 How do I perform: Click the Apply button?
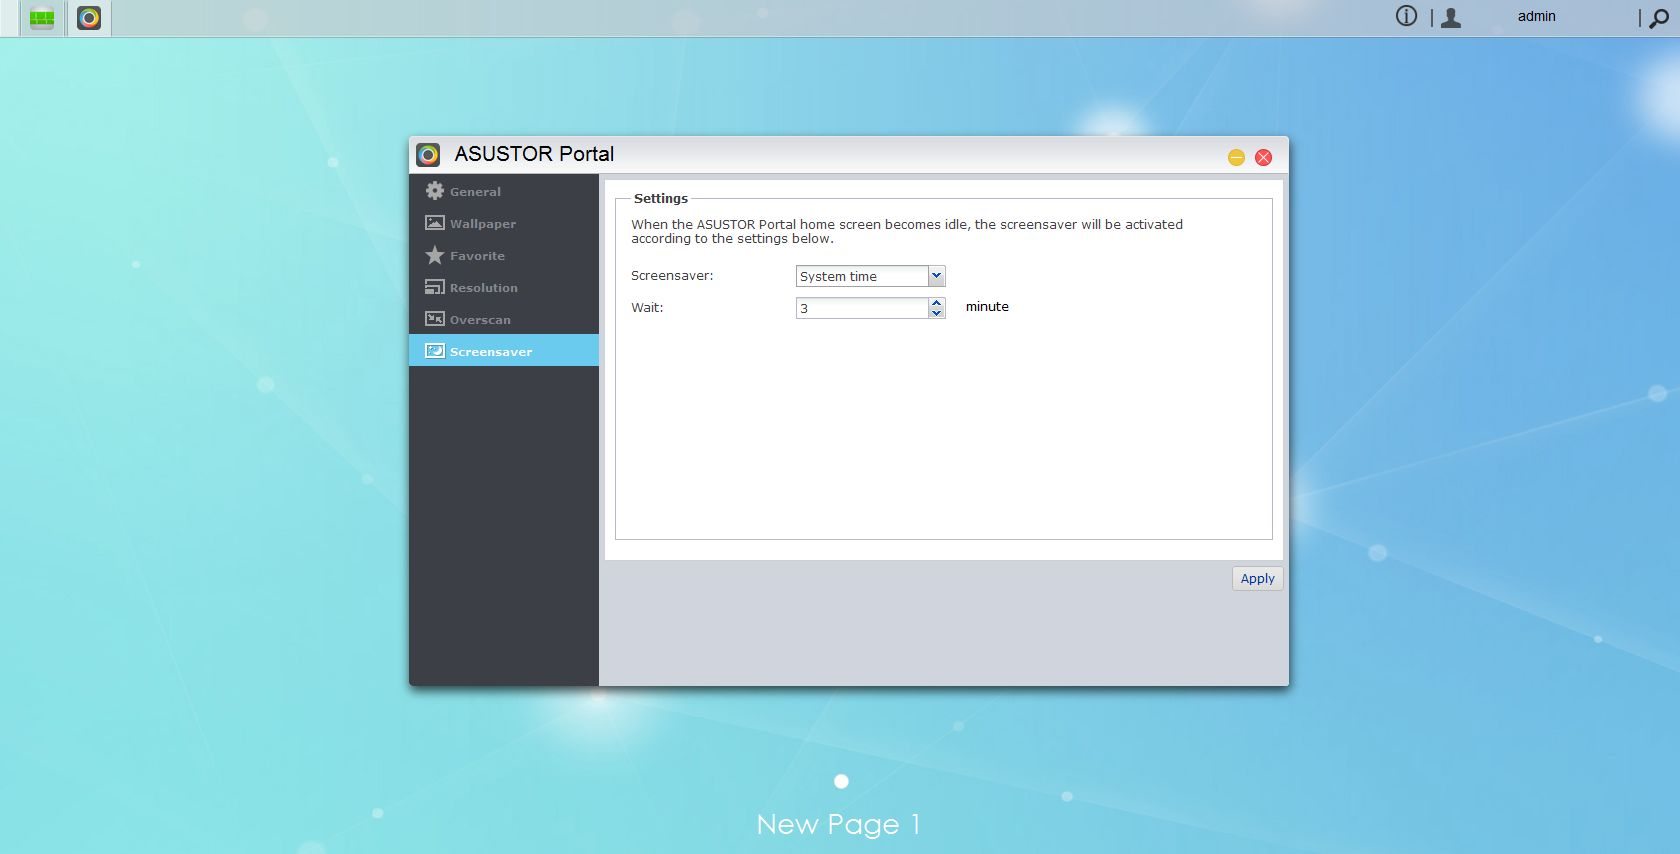point(1257,578)
